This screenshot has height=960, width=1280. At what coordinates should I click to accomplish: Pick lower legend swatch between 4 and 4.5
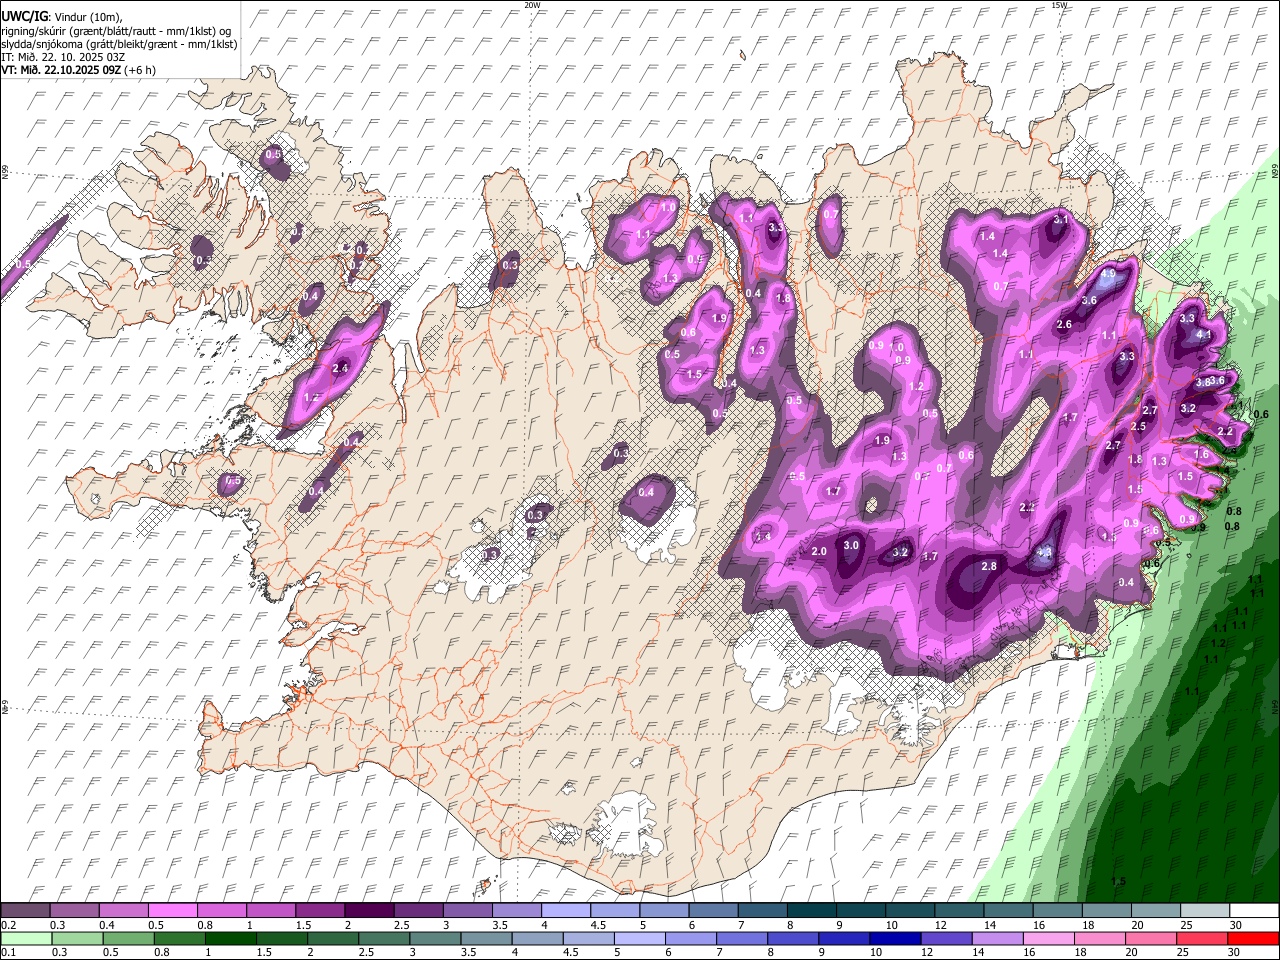click(538, 939)
